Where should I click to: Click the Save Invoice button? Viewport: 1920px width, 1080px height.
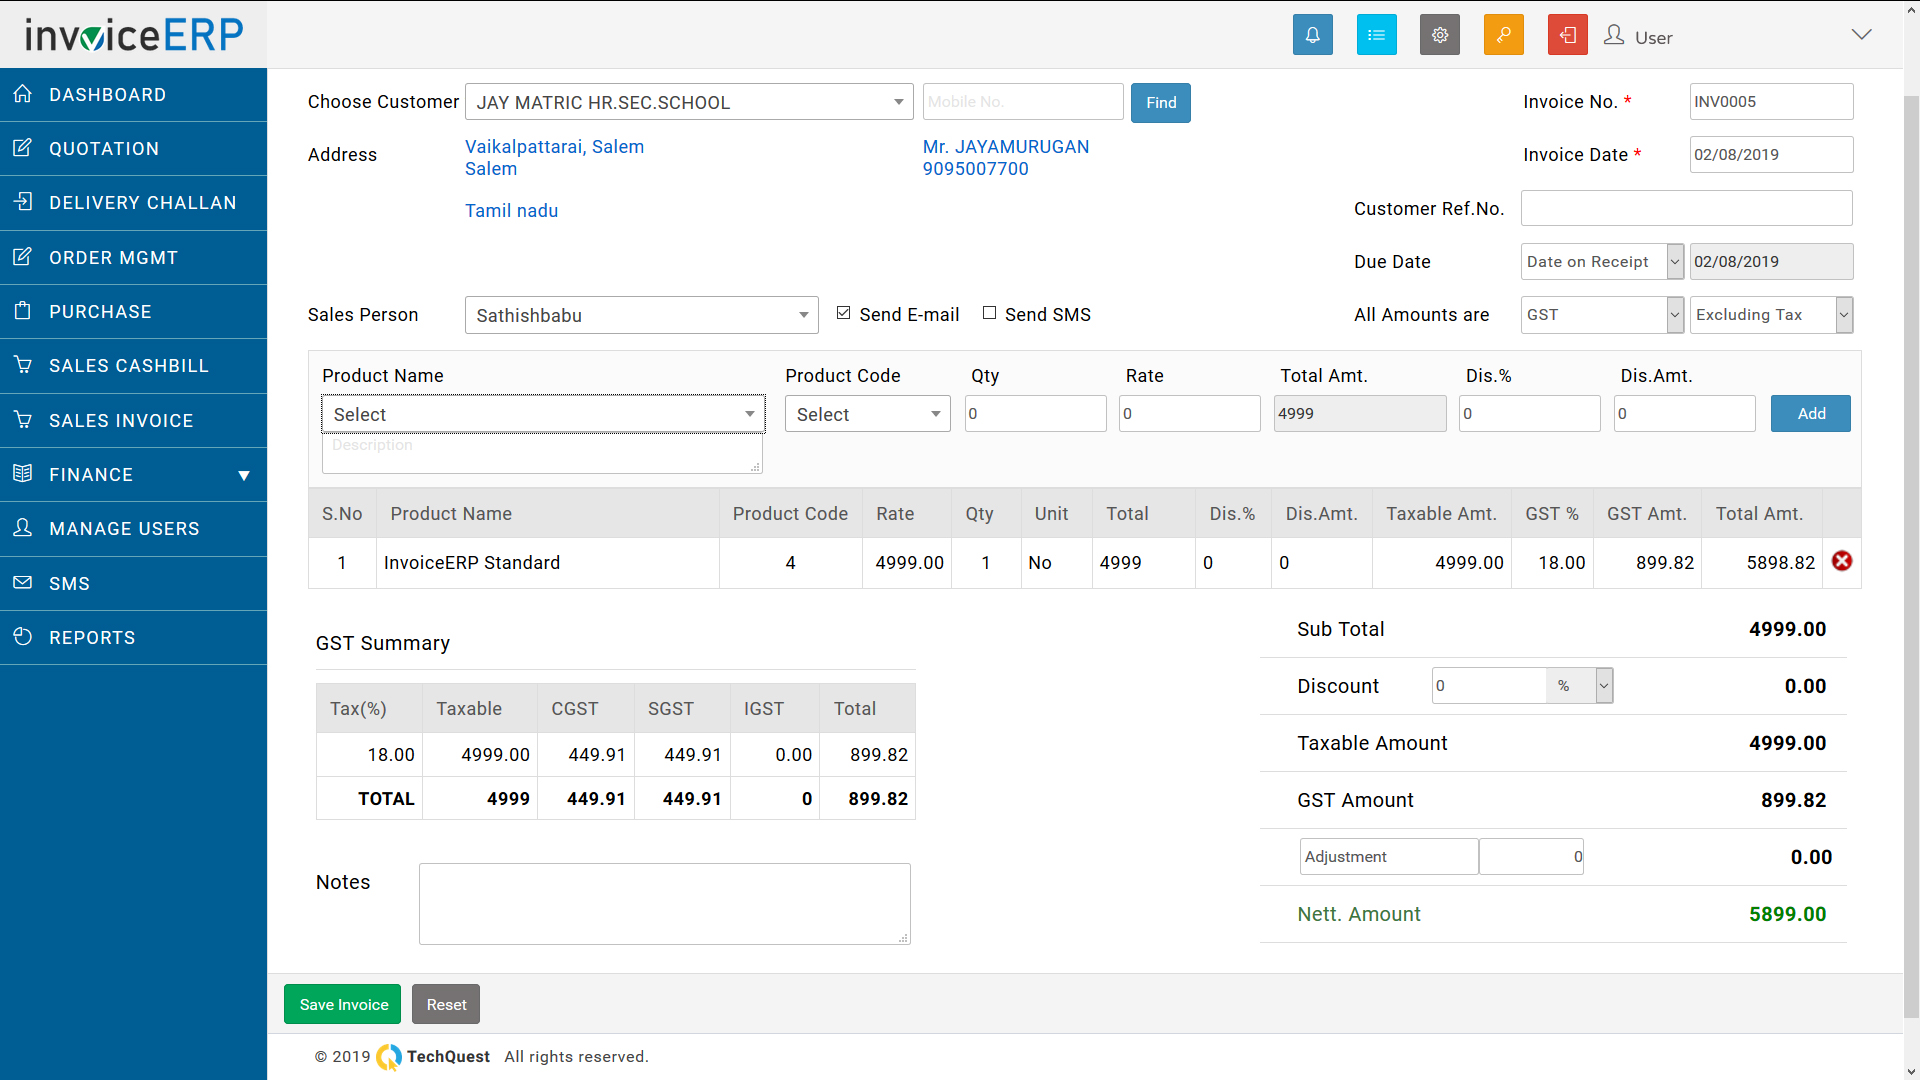tap(344, 1004)
